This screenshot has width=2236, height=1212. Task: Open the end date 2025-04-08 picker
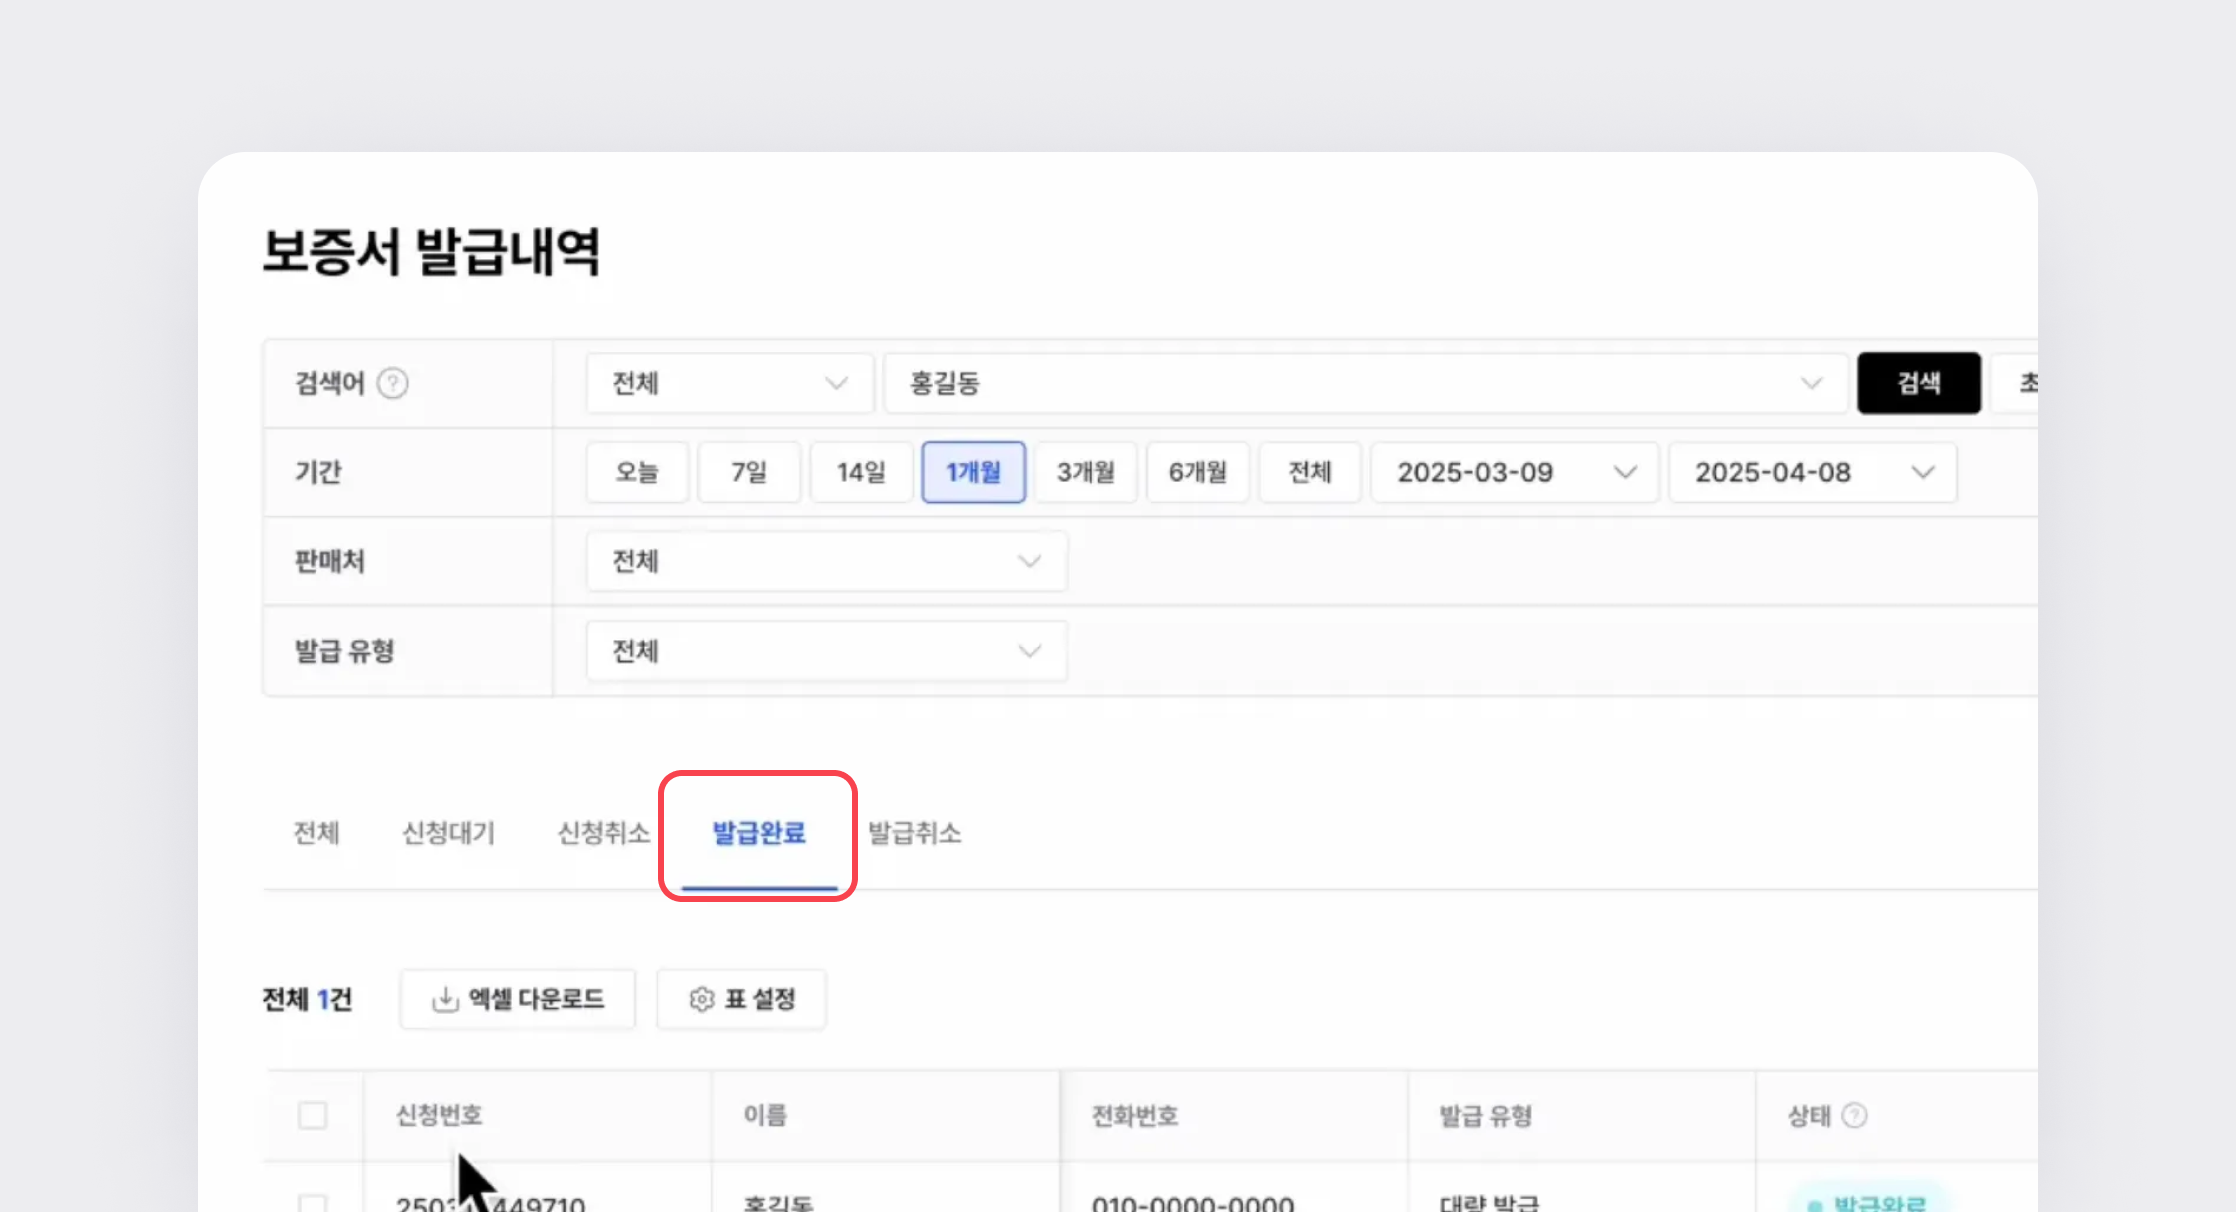coord(1812,472)
